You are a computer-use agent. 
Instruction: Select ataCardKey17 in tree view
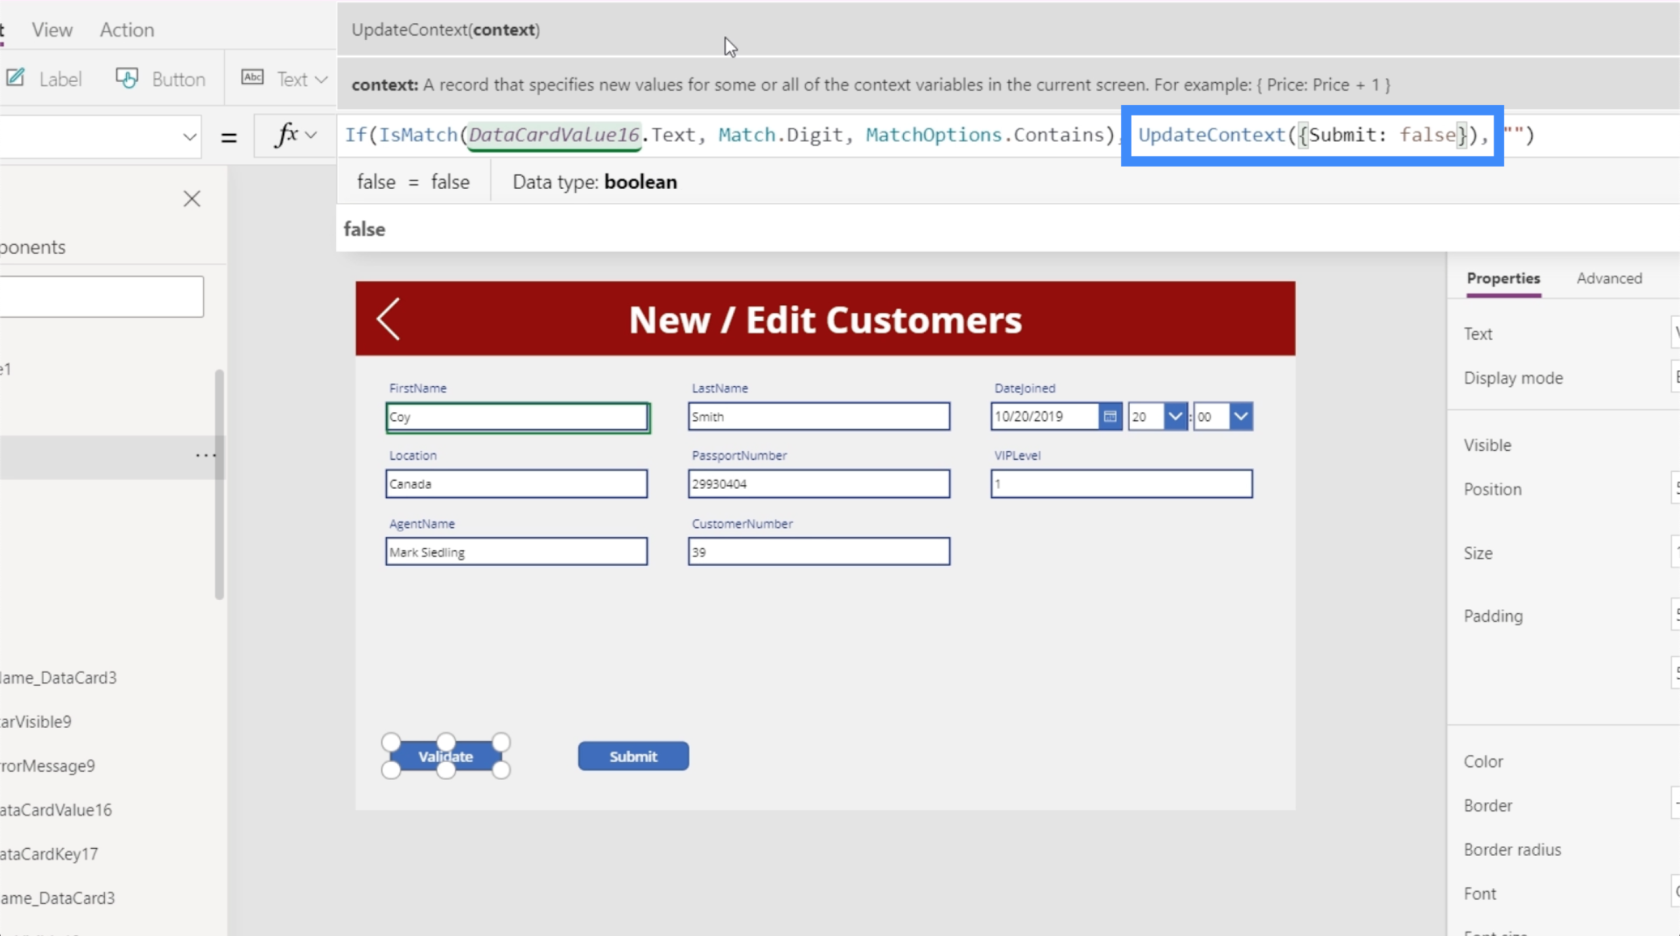[49, 854]
